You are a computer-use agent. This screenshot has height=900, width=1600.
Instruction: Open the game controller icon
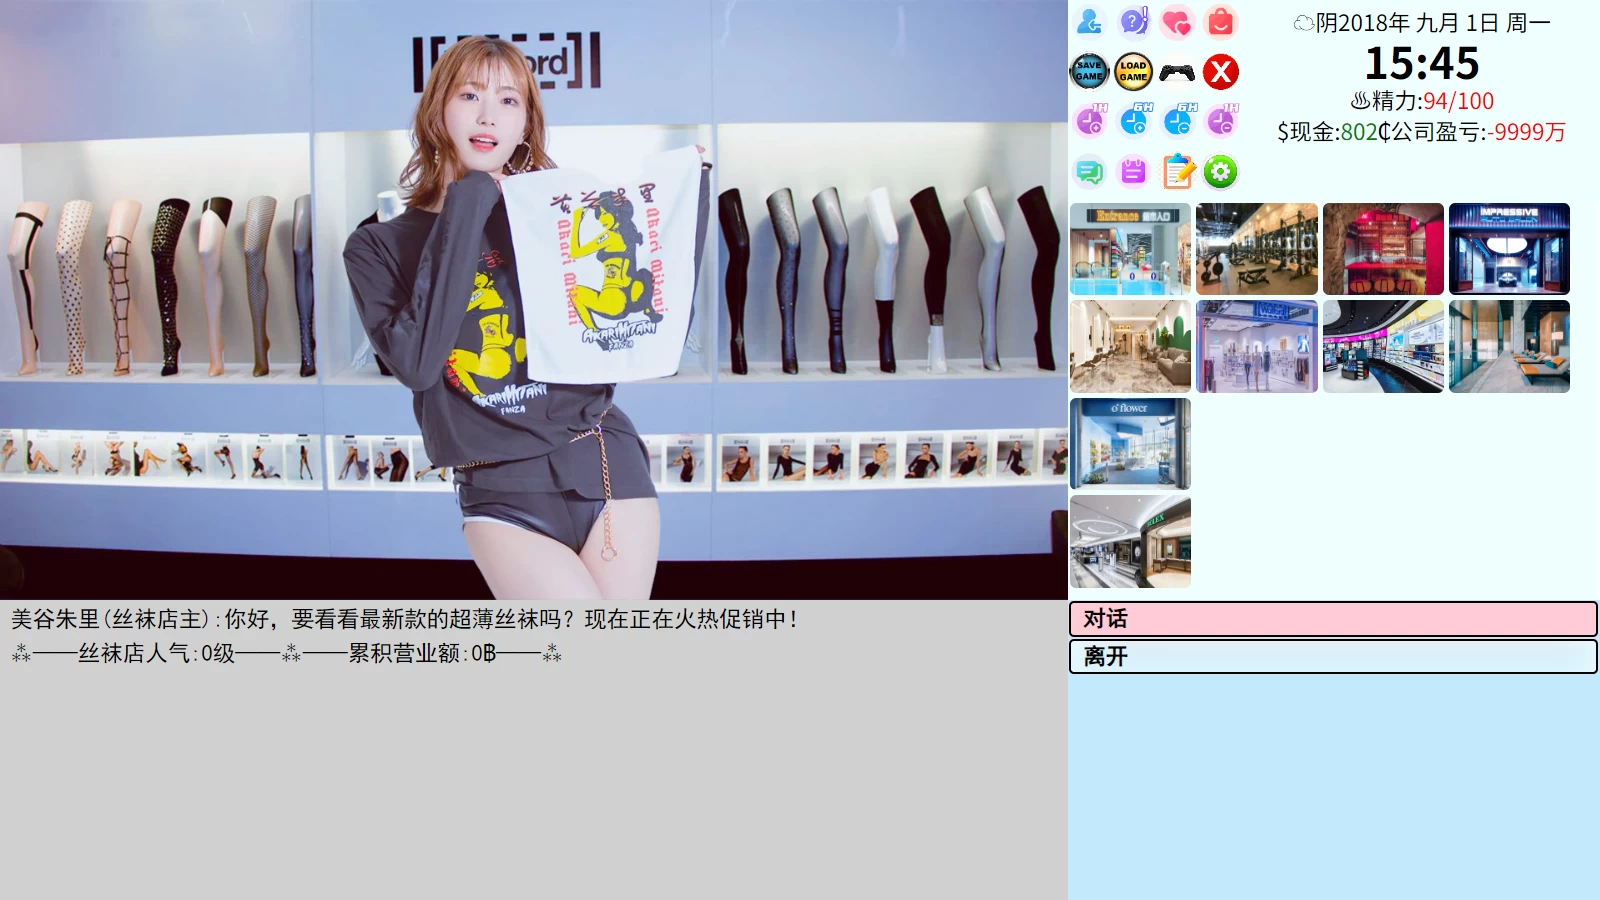[x=1177, y=72]
